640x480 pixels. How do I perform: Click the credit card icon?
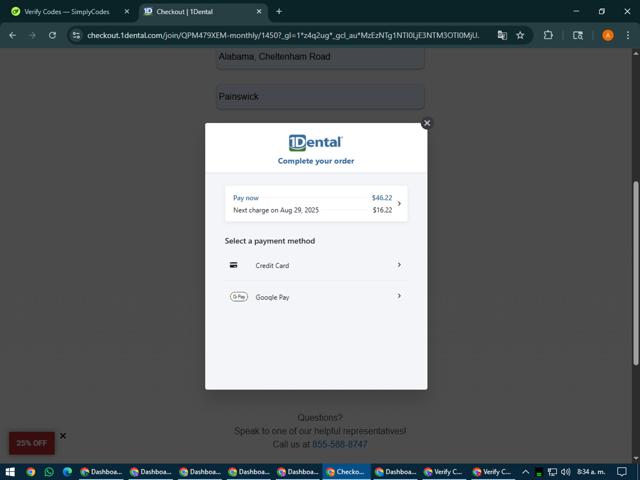[233, 265]
